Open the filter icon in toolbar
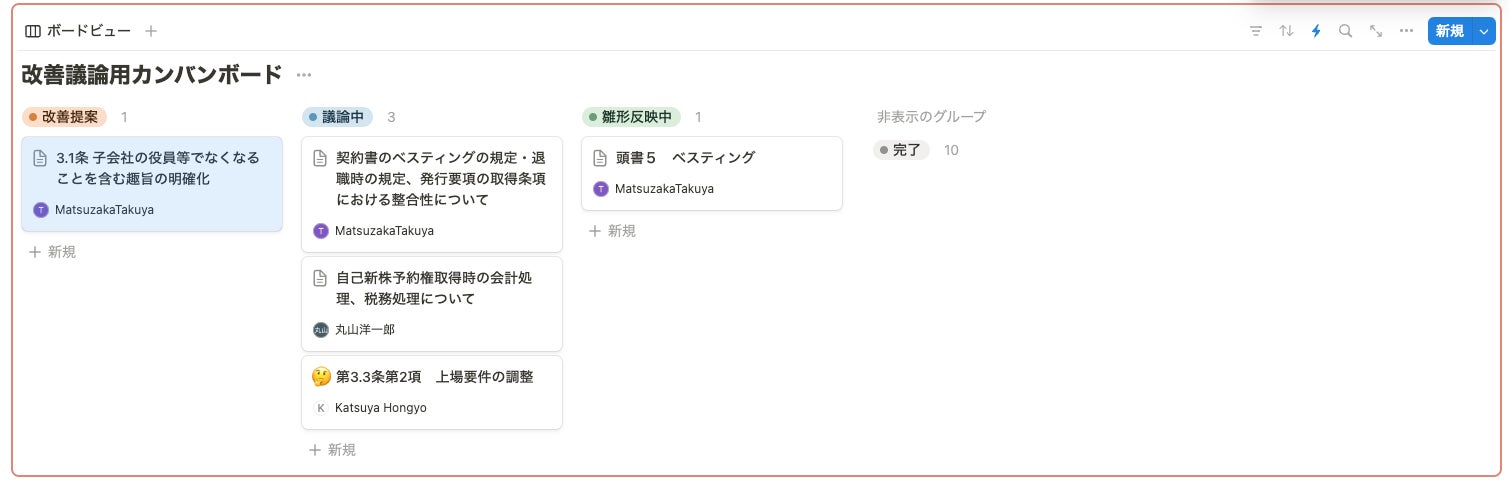 pyautogui.click(x=1256, y=31)
